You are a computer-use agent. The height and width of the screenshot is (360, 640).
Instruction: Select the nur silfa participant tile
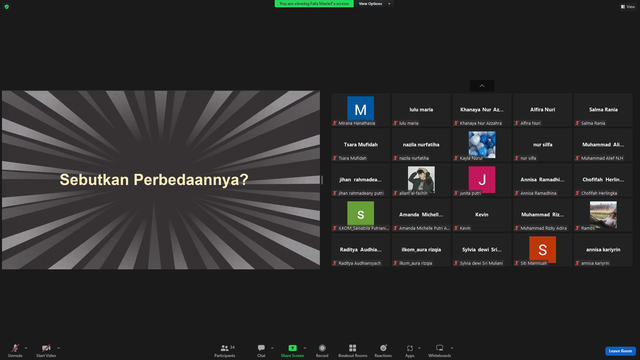pyautogui.click(x=542, y=144)
